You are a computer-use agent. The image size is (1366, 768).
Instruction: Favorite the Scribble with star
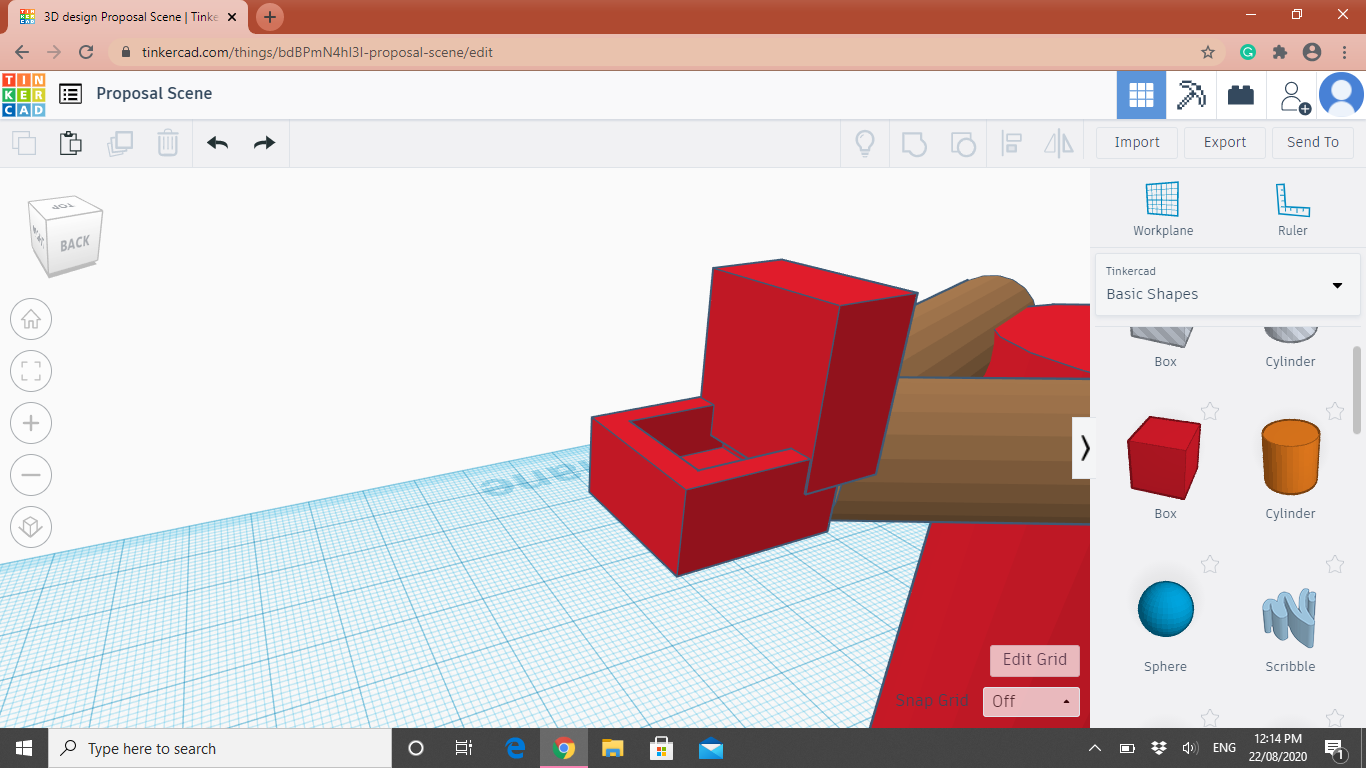click(1335, 564)
